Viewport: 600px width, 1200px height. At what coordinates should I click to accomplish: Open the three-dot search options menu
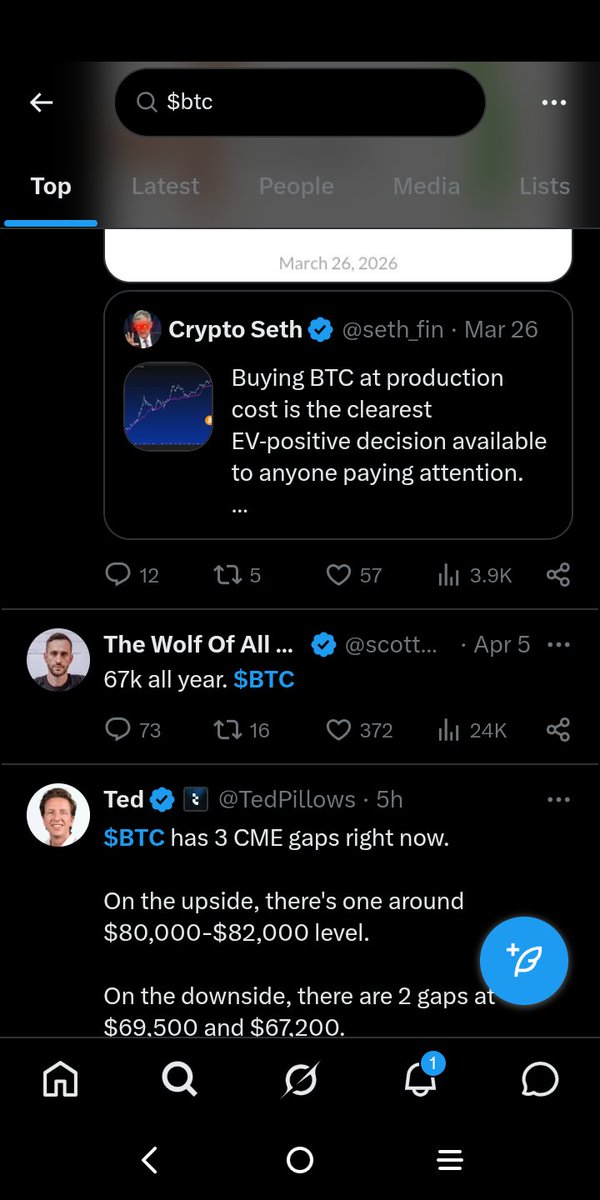click(x=553, y=102)
